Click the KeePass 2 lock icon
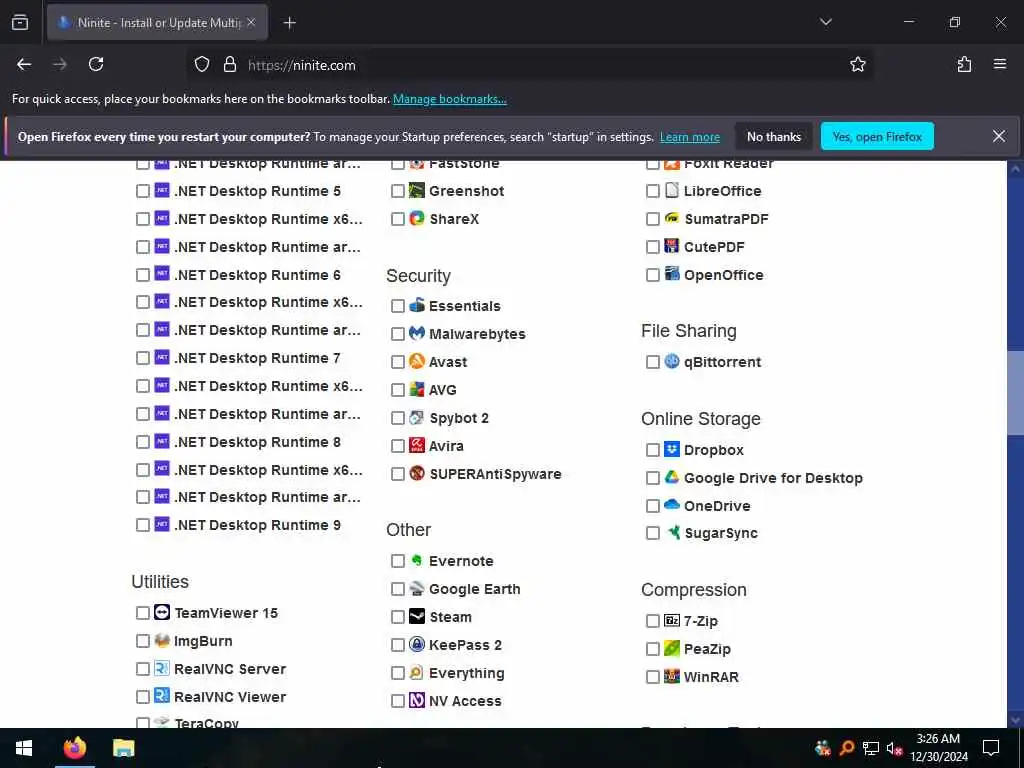This screenshot has height=768, width=1024. (417, 645)
